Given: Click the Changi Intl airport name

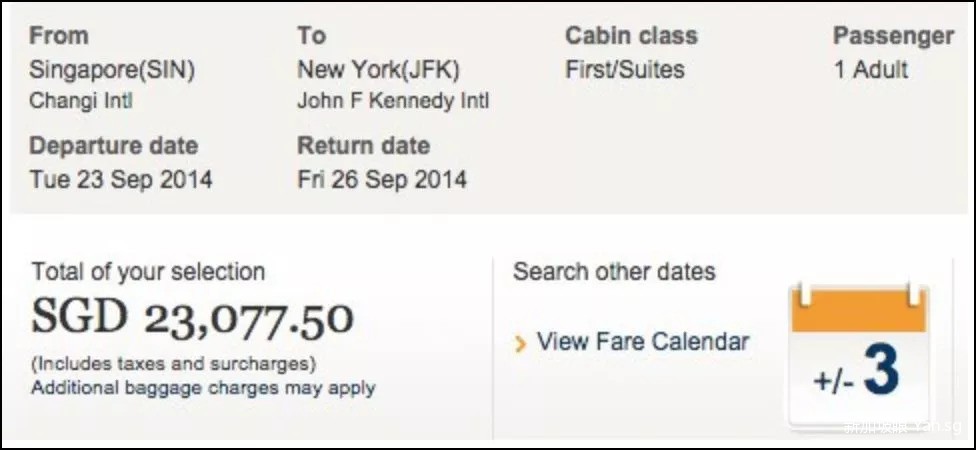Looking at the screenshot, I should (x=81, y=101).
